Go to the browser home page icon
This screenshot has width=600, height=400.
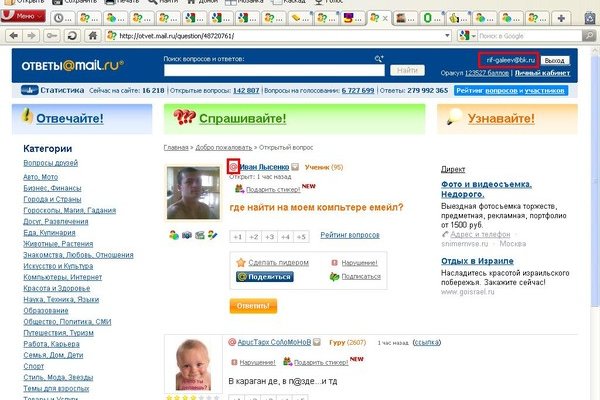(x=94, y=36)
